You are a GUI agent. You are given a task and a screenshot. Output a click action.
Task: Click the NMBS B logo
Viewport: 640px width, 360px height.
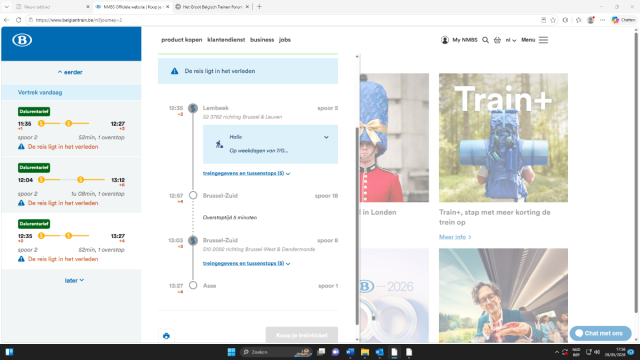[x=22, y=40]
